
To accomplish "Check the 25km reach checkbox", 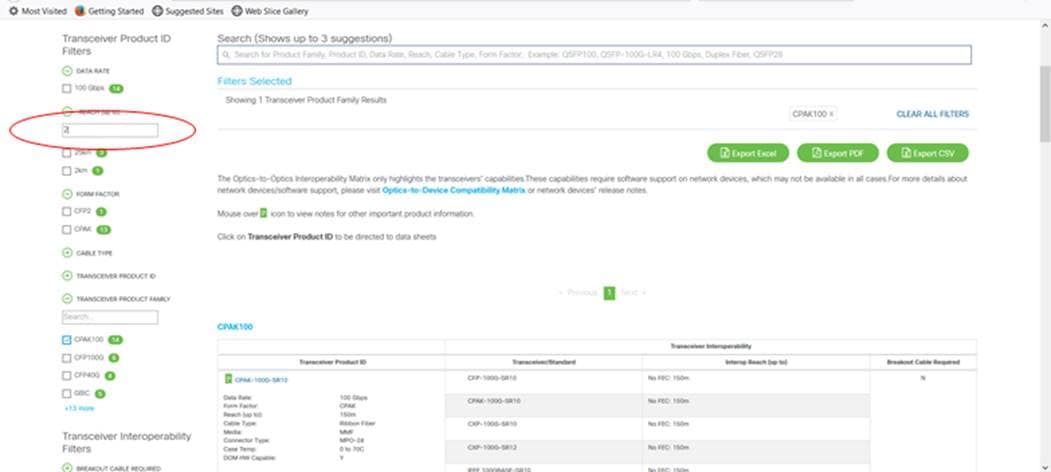I will (x=66, y=153).
